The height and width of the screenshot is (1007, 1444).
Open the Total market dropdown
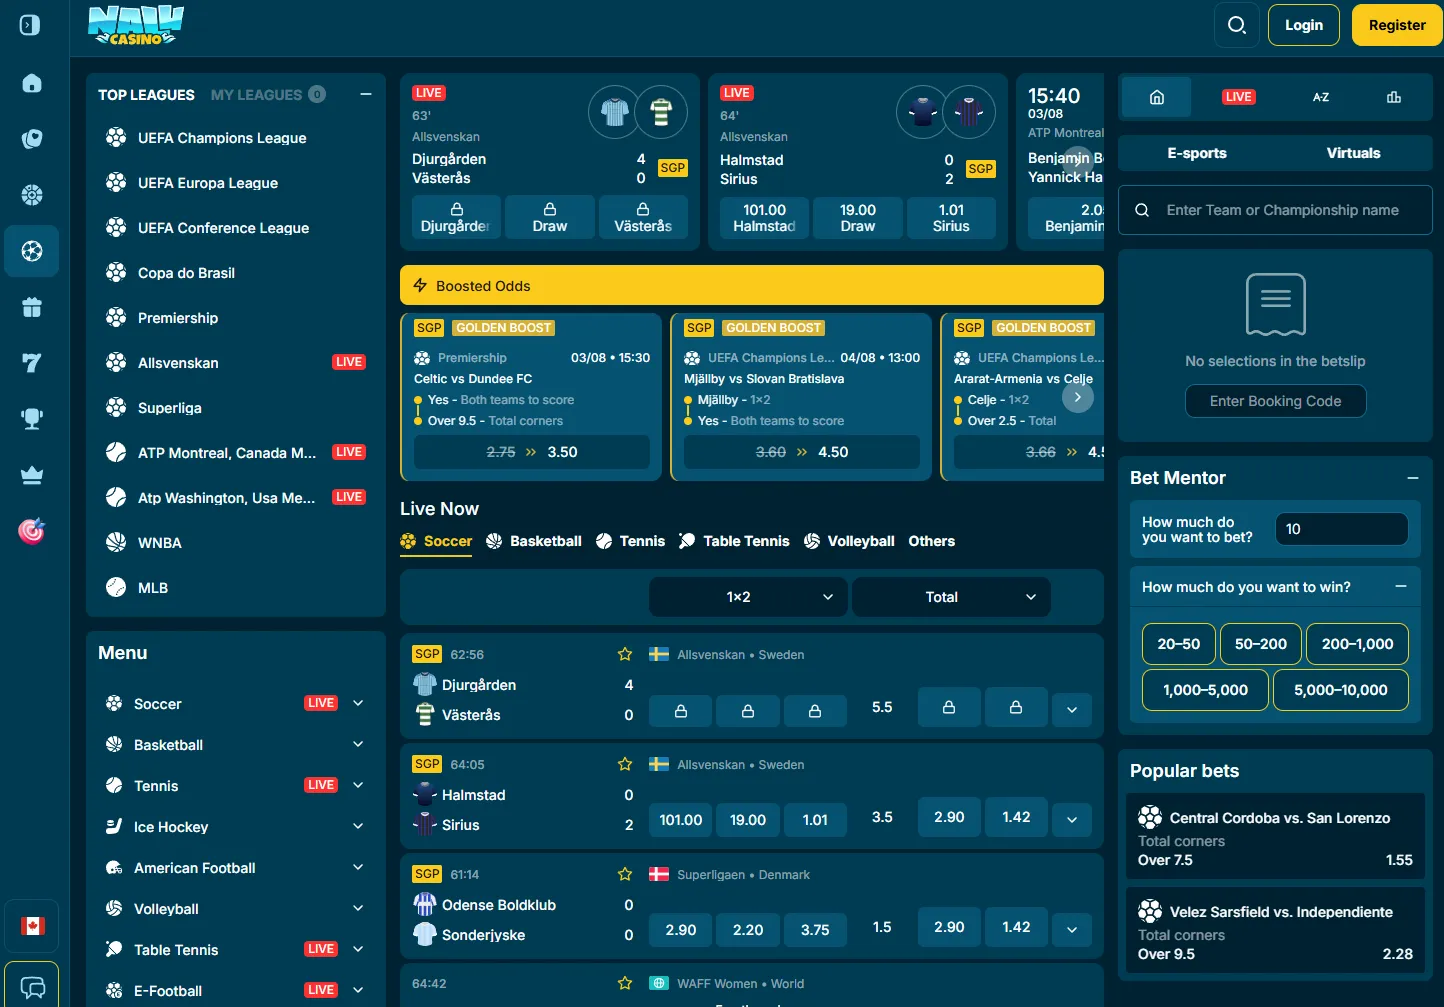(951, 597)
